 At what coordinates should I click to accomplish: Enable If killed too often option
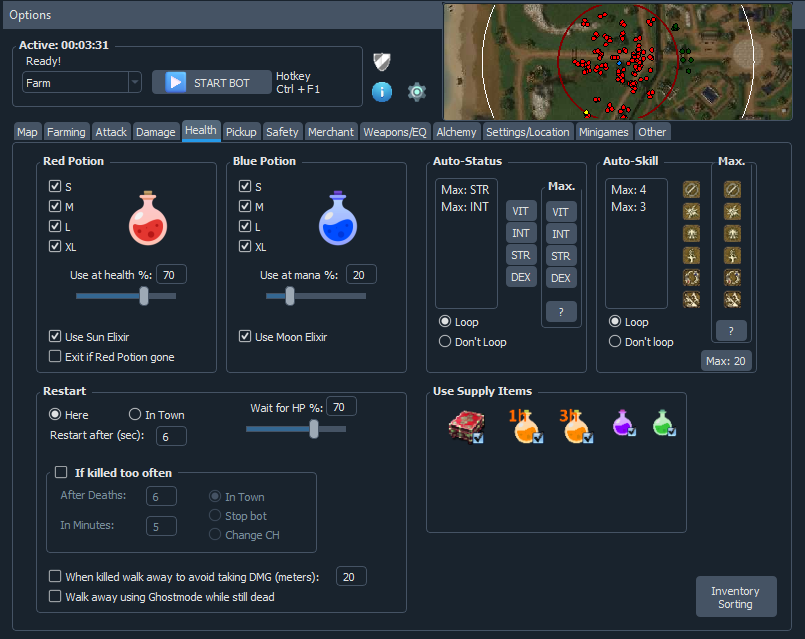click(61, 472)
